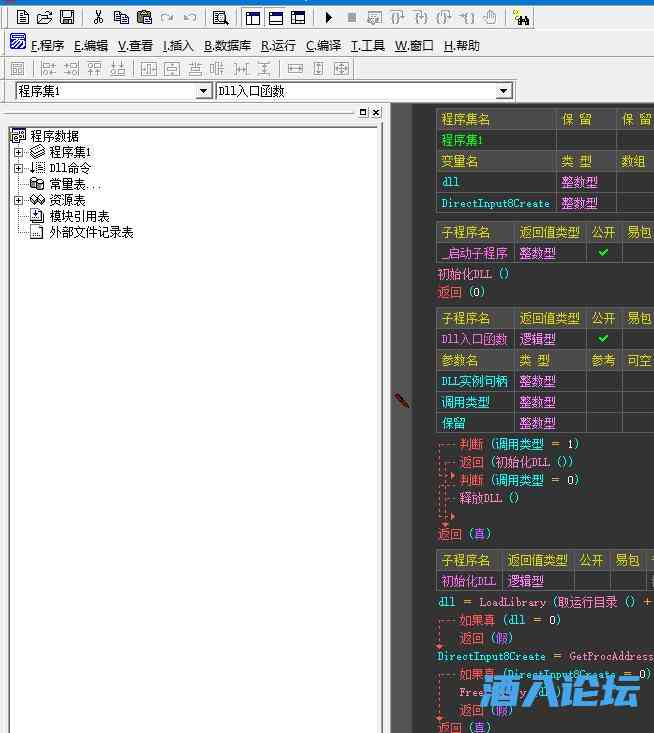Expand the 程序集1 tree node

pyautogui.click(x=18, y=152)
